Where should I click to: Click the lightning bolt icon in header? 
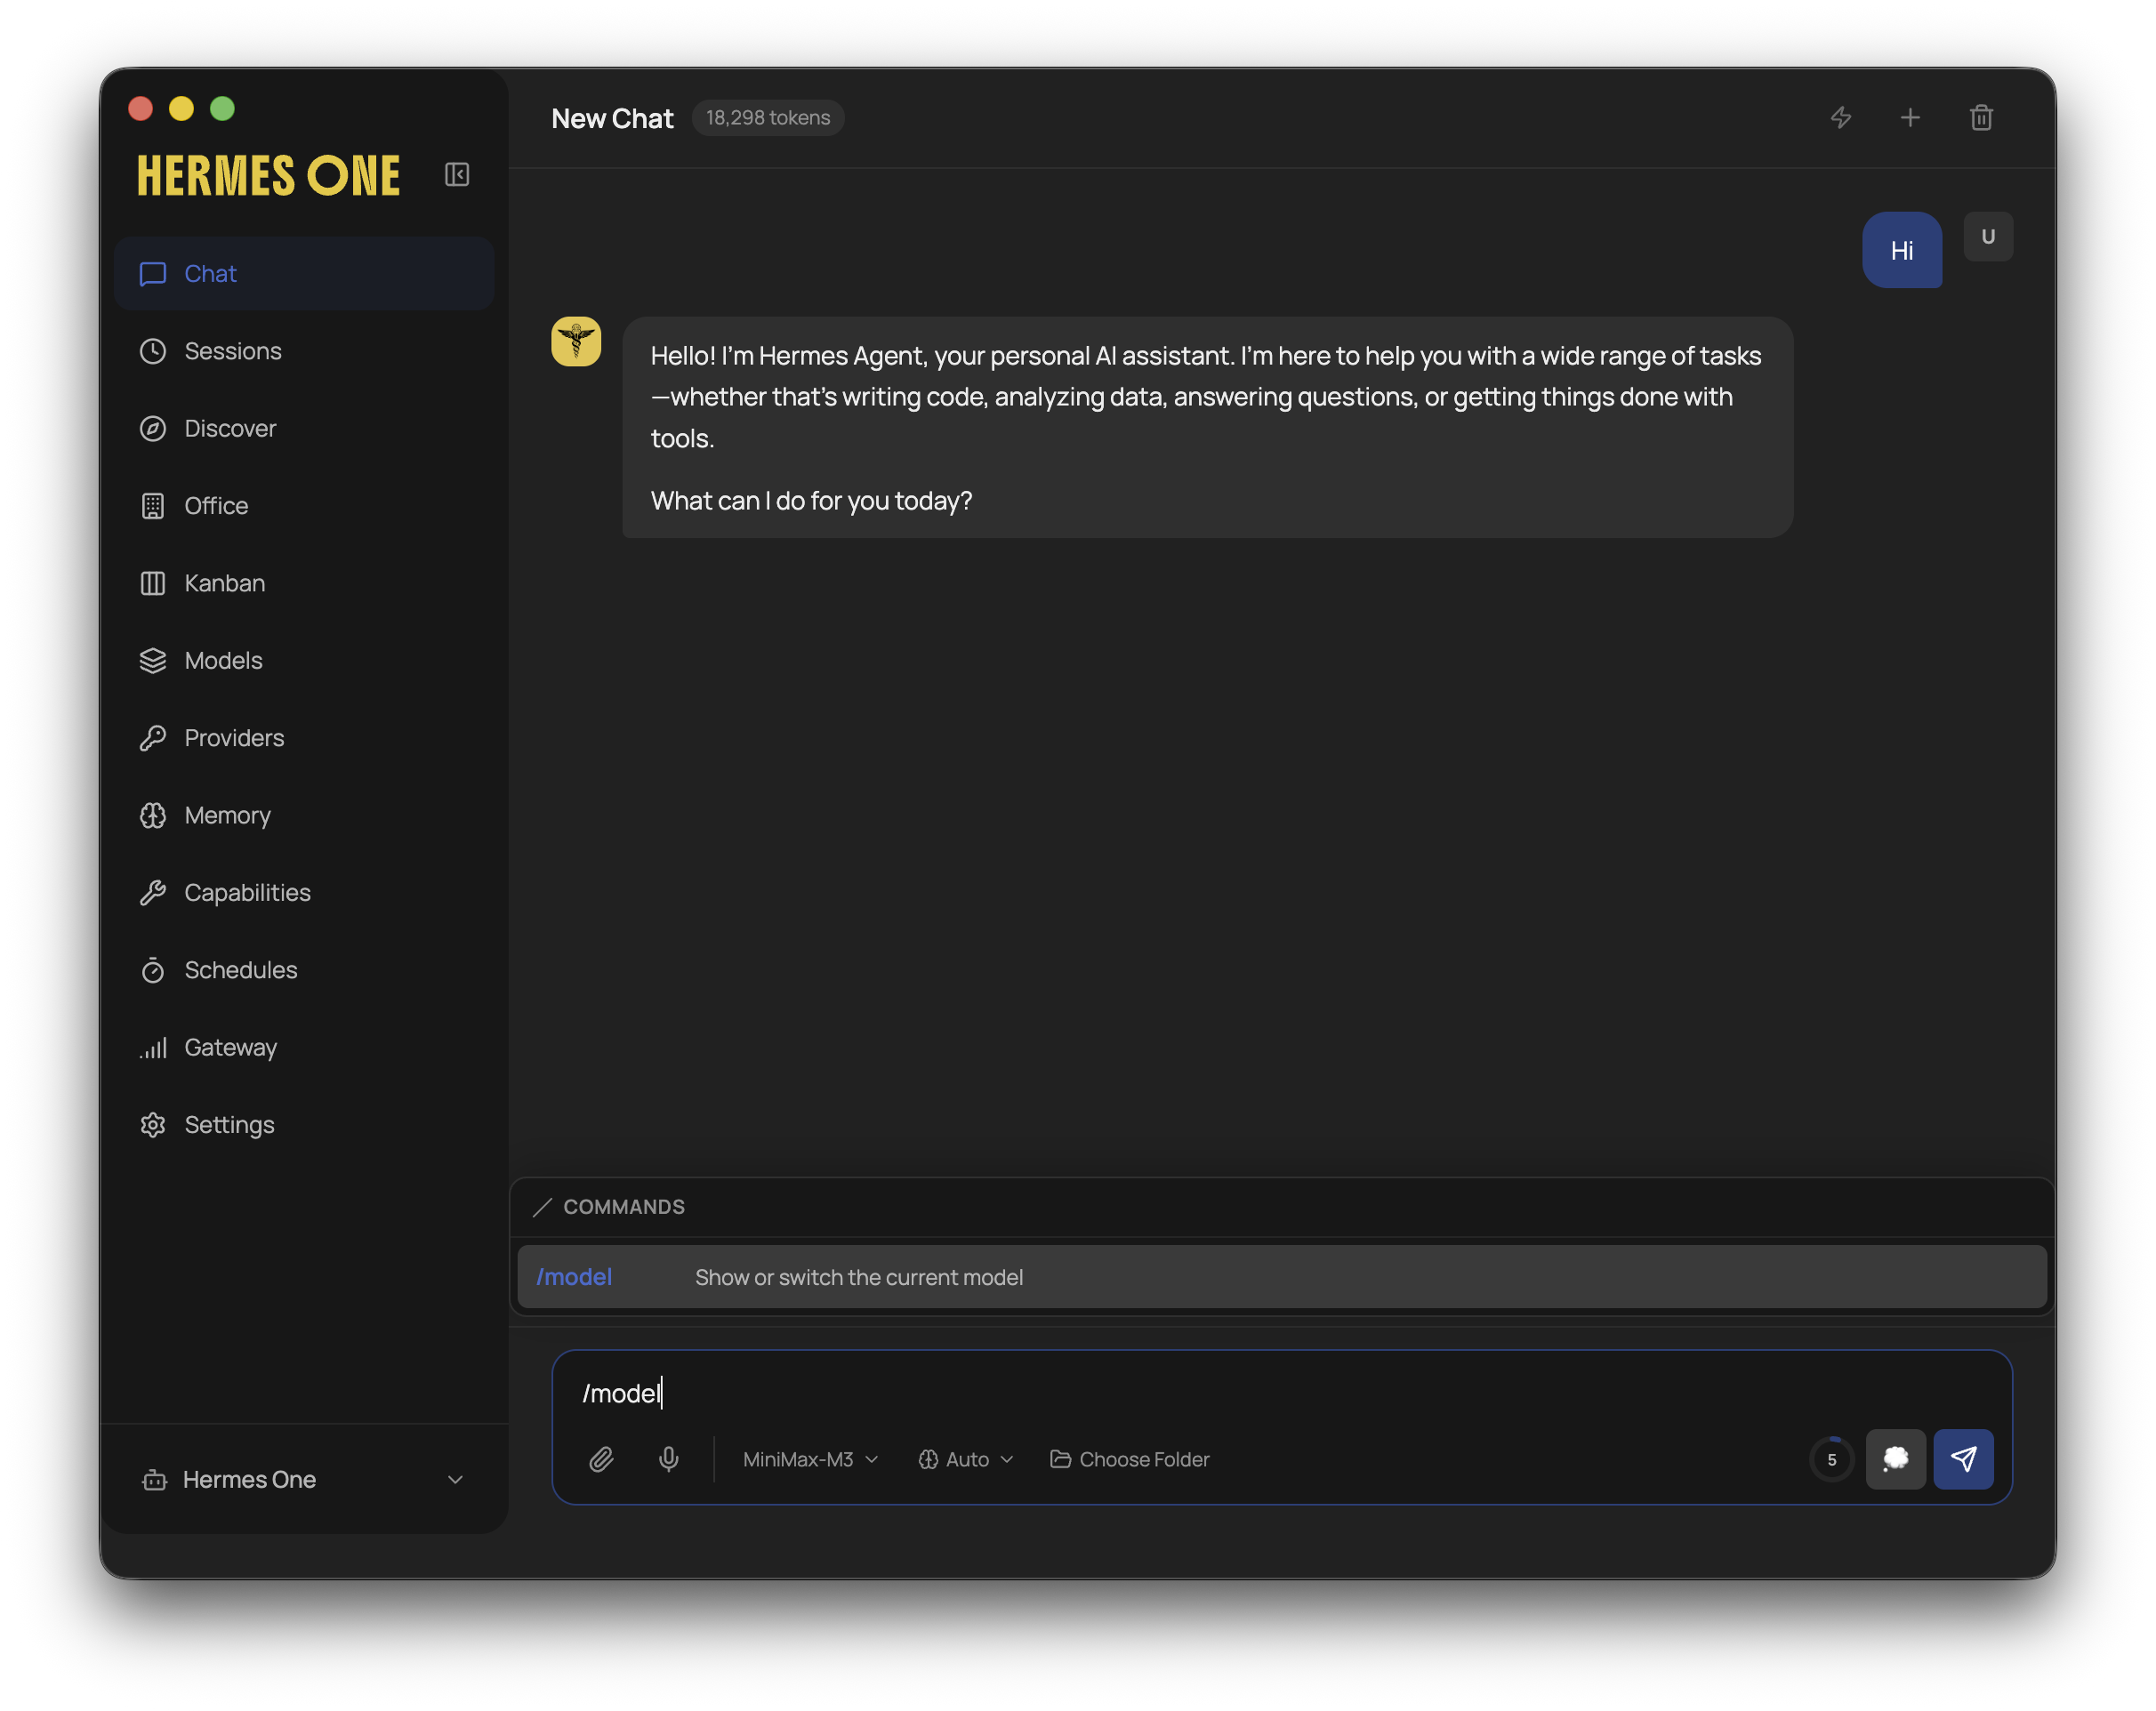click(x=1840, y=118)
